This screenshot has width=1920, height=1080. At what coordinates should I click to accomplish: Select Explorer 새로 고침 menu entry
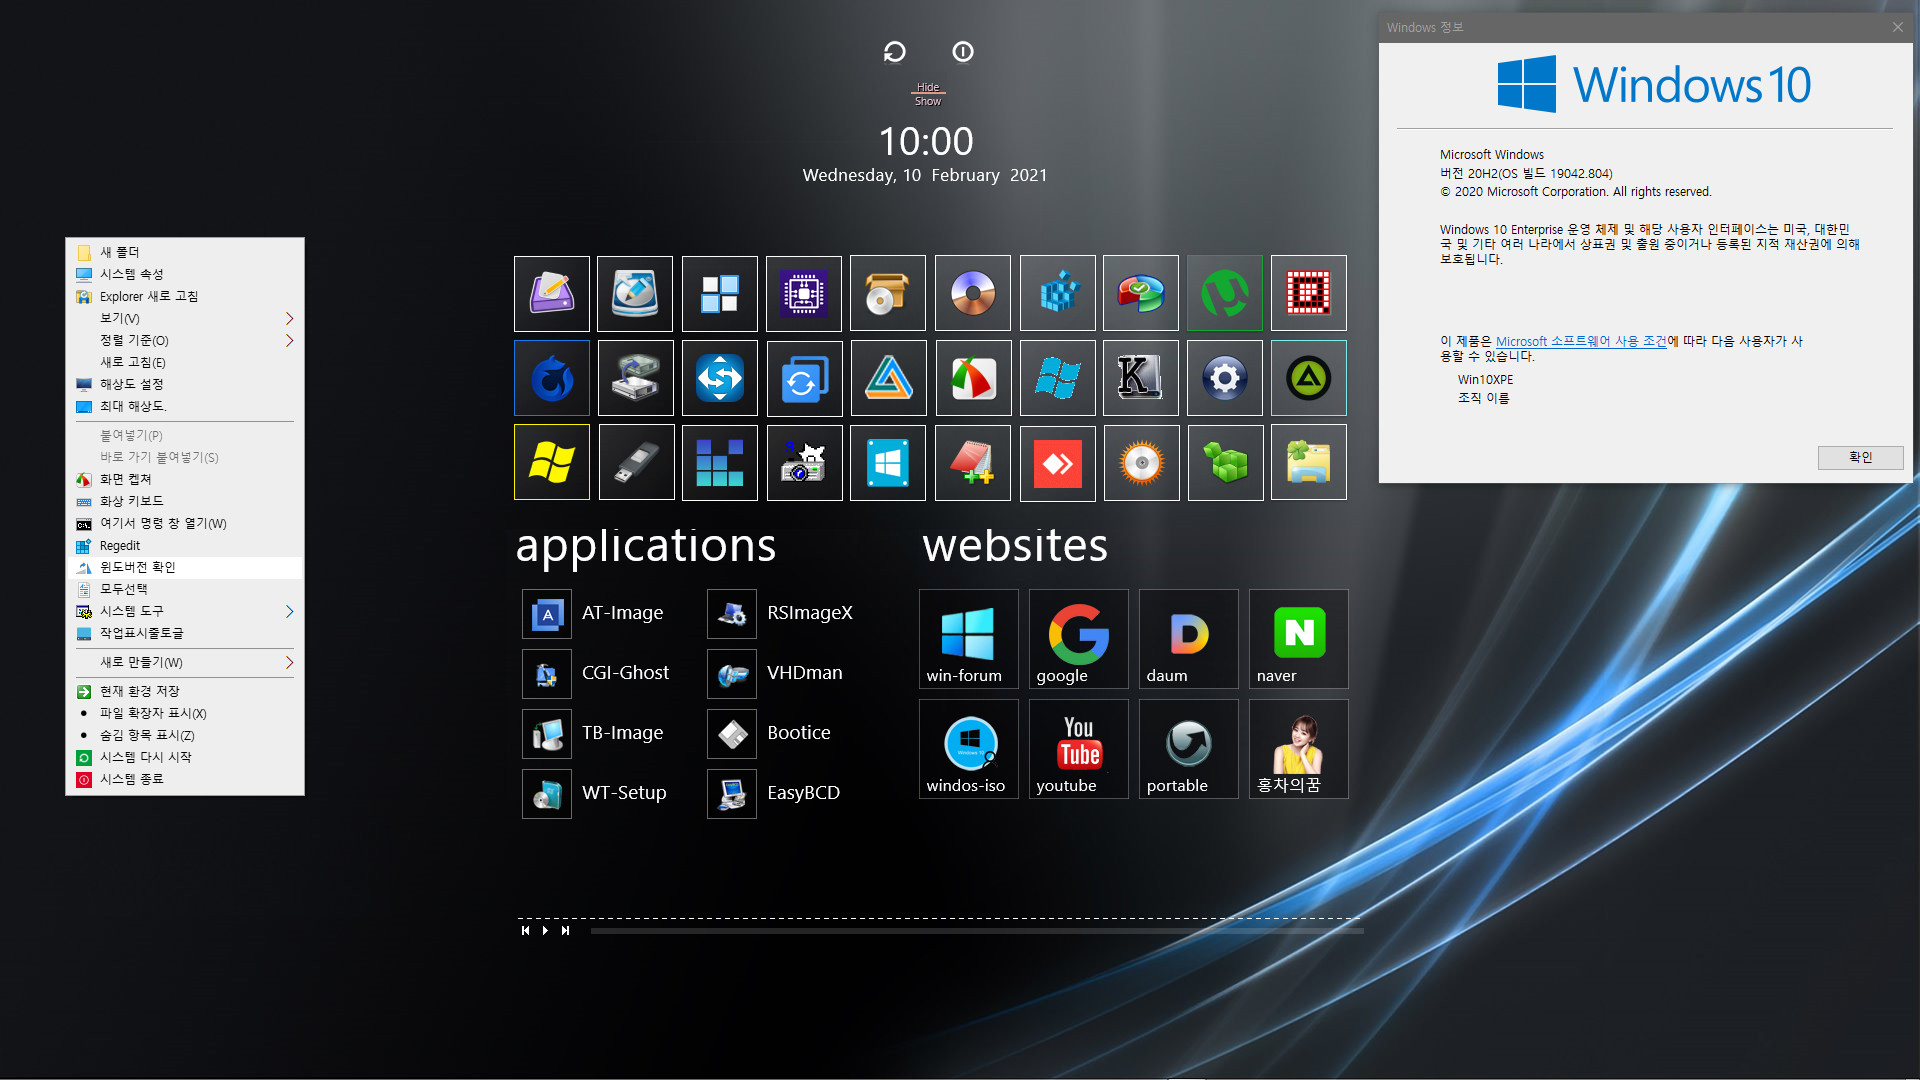click(x=185, y=296)
